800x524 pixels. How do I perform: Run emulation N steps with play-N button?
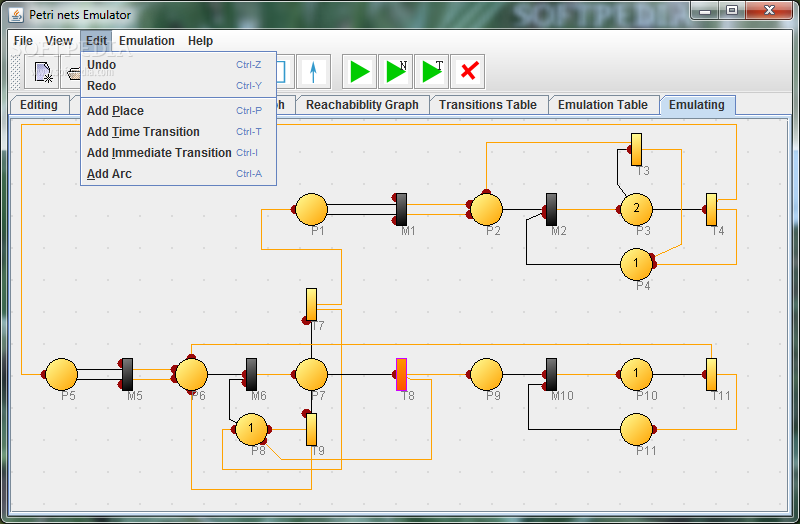pos(396,71)
